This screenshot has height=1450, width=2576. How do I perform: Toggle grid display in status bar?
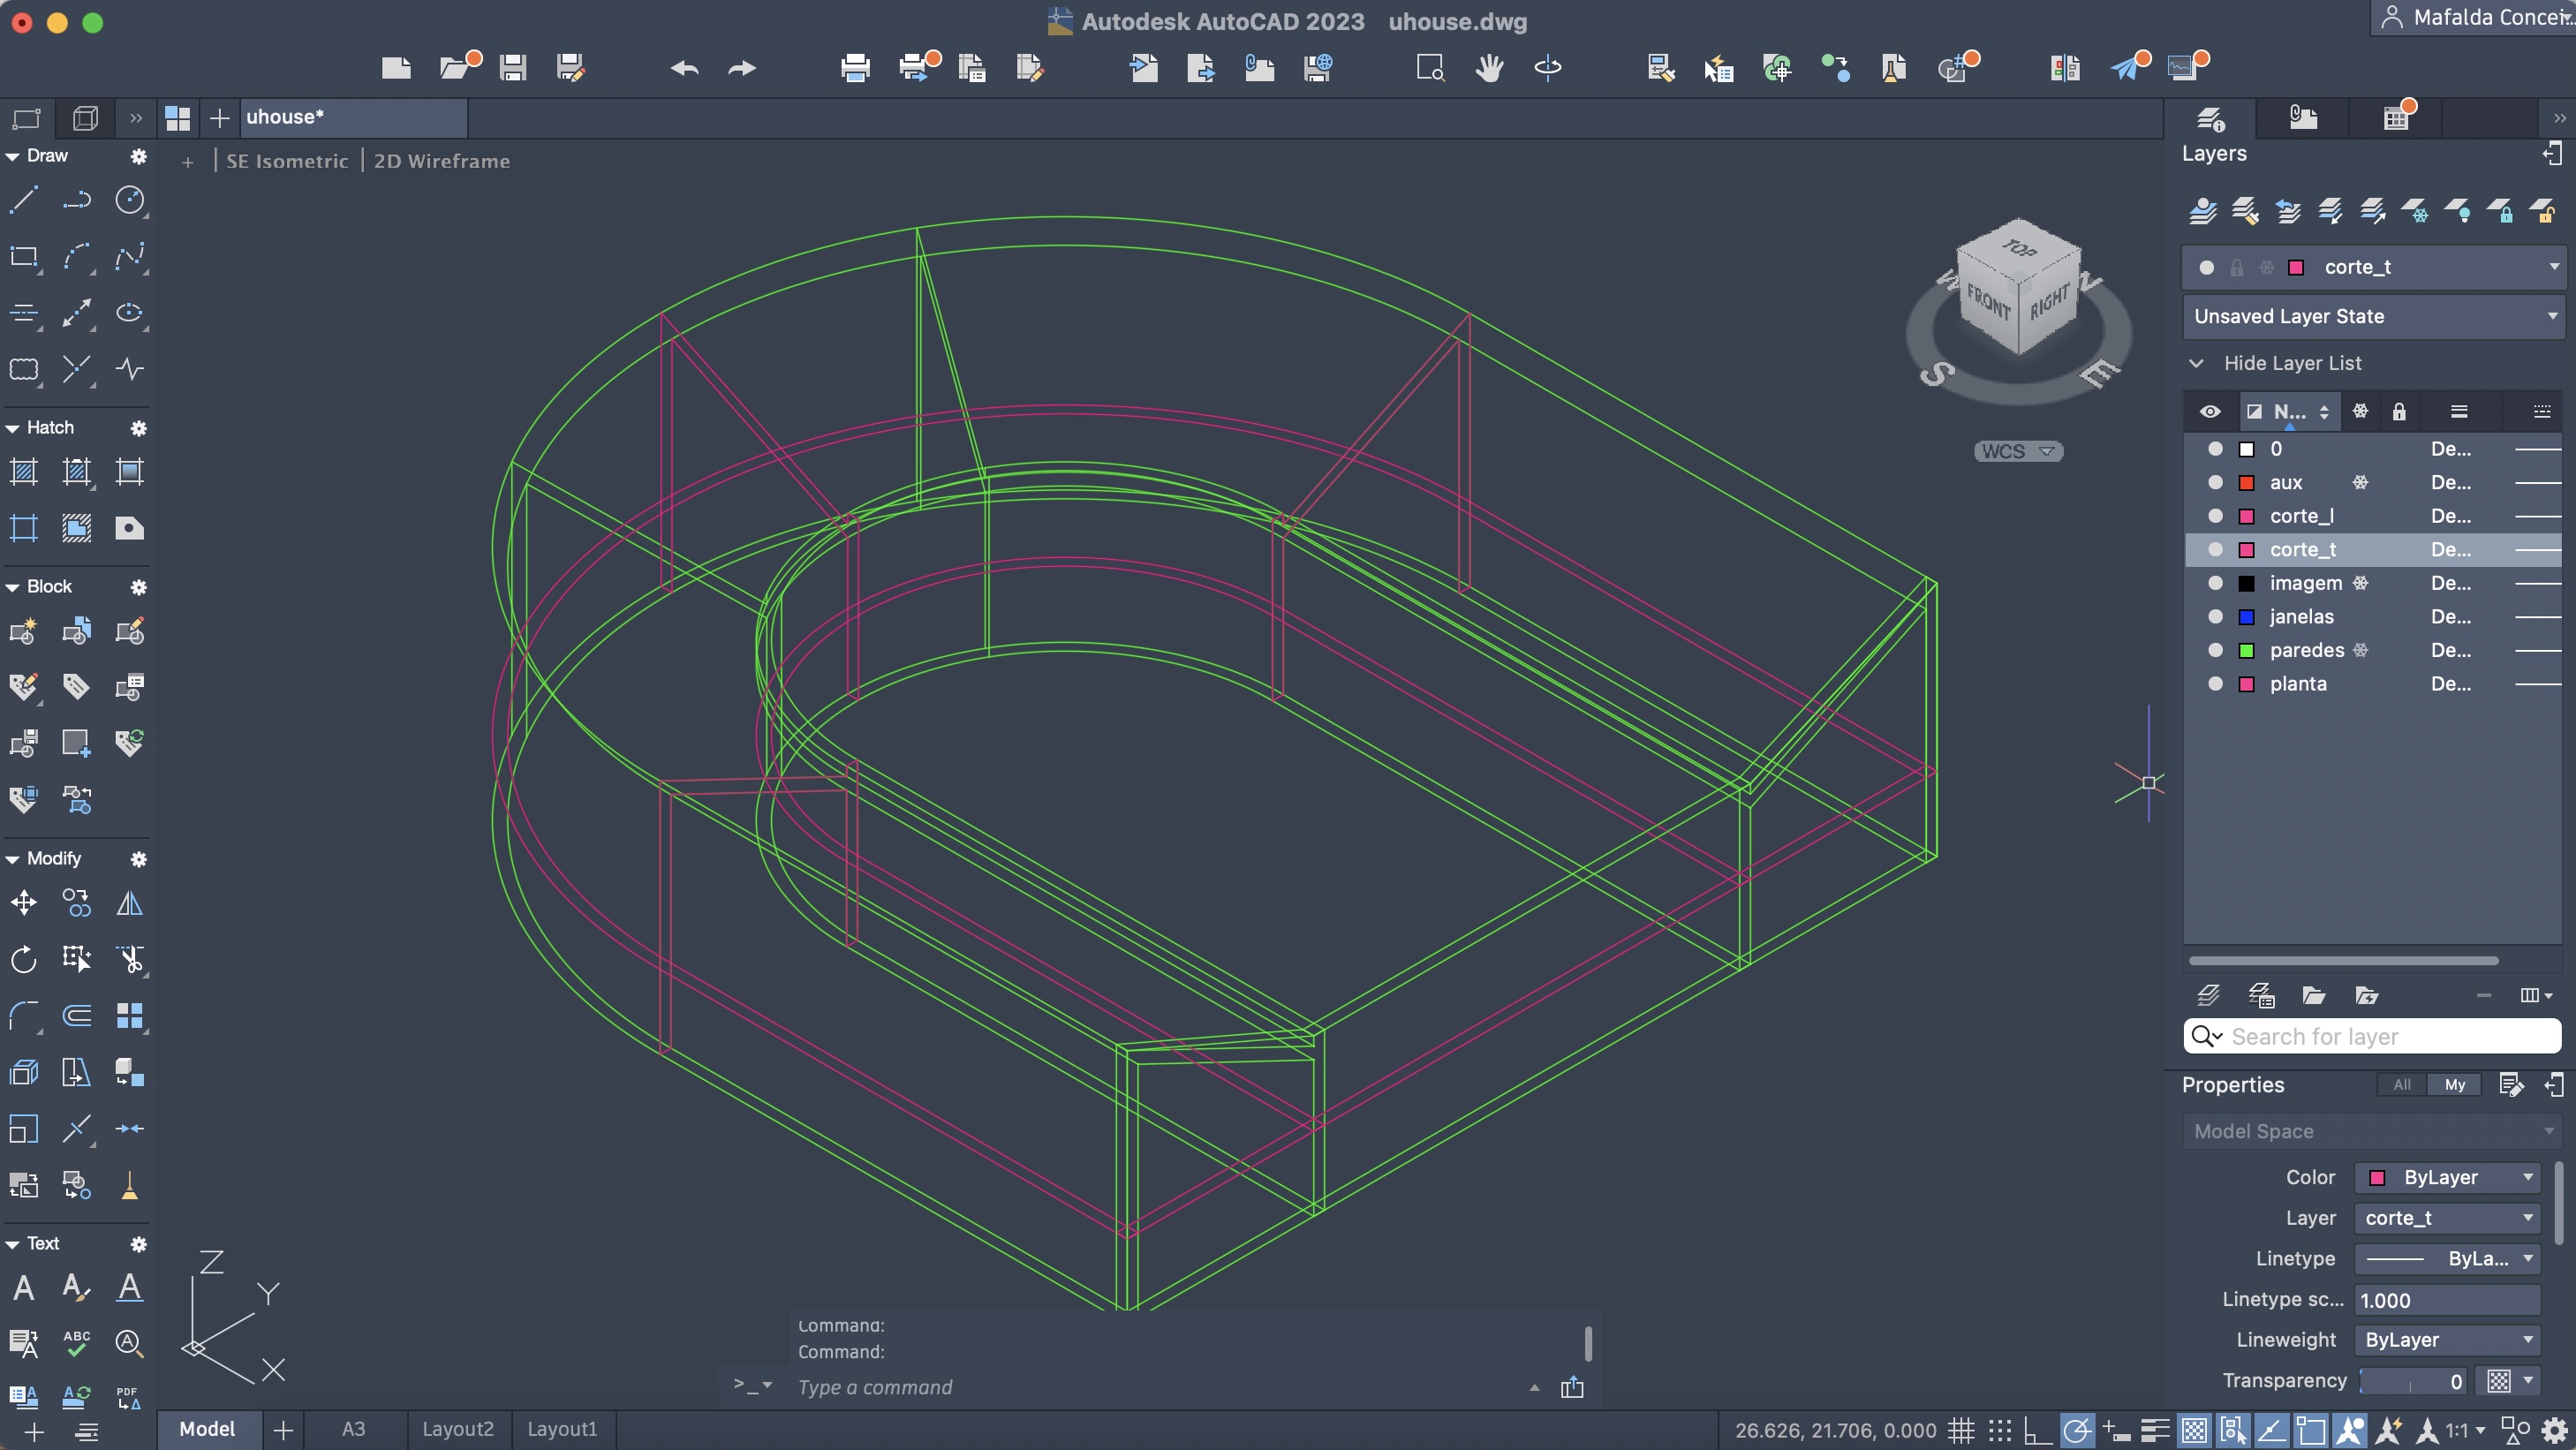point(1961,1430)
